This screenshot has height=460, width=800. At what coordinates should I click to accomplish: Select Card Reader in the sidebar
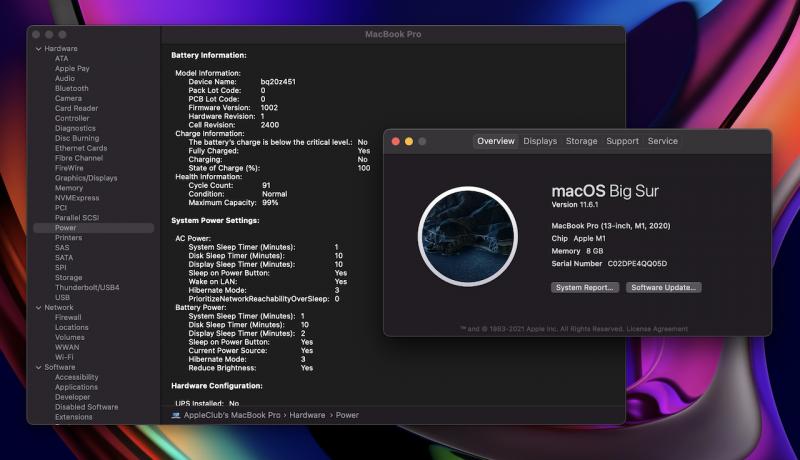(x=77, y=108)
